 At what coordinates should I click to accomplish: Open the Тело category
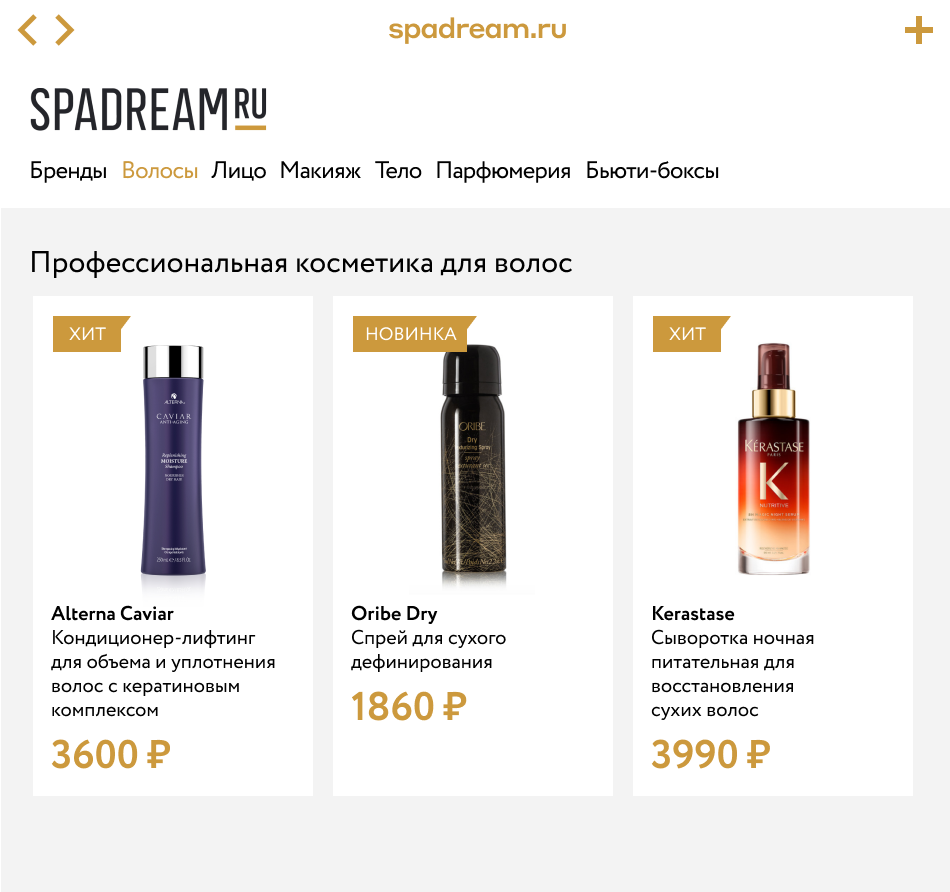398,171
